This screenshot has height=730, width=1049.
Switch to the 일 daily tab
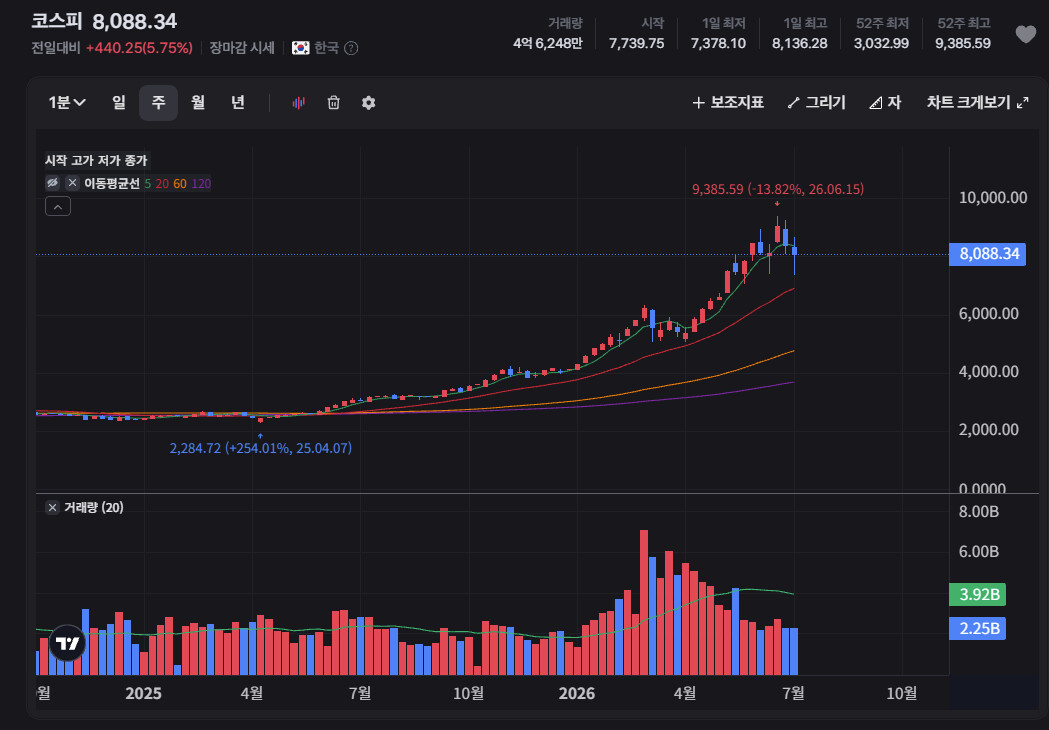click(118, 102)
